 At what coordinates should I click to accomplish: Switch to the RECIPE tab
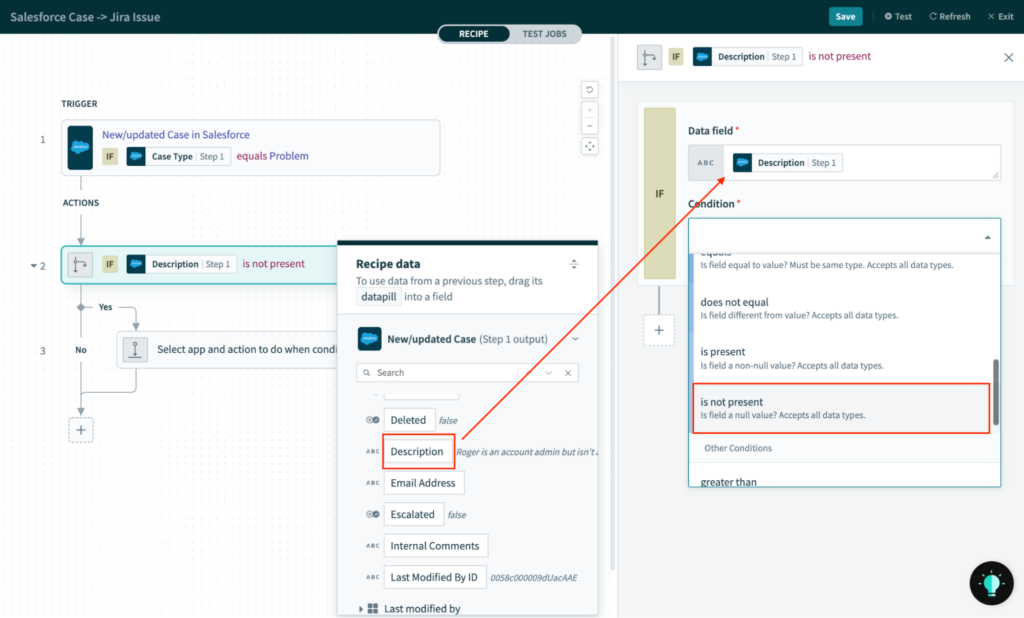coord(473,33)
